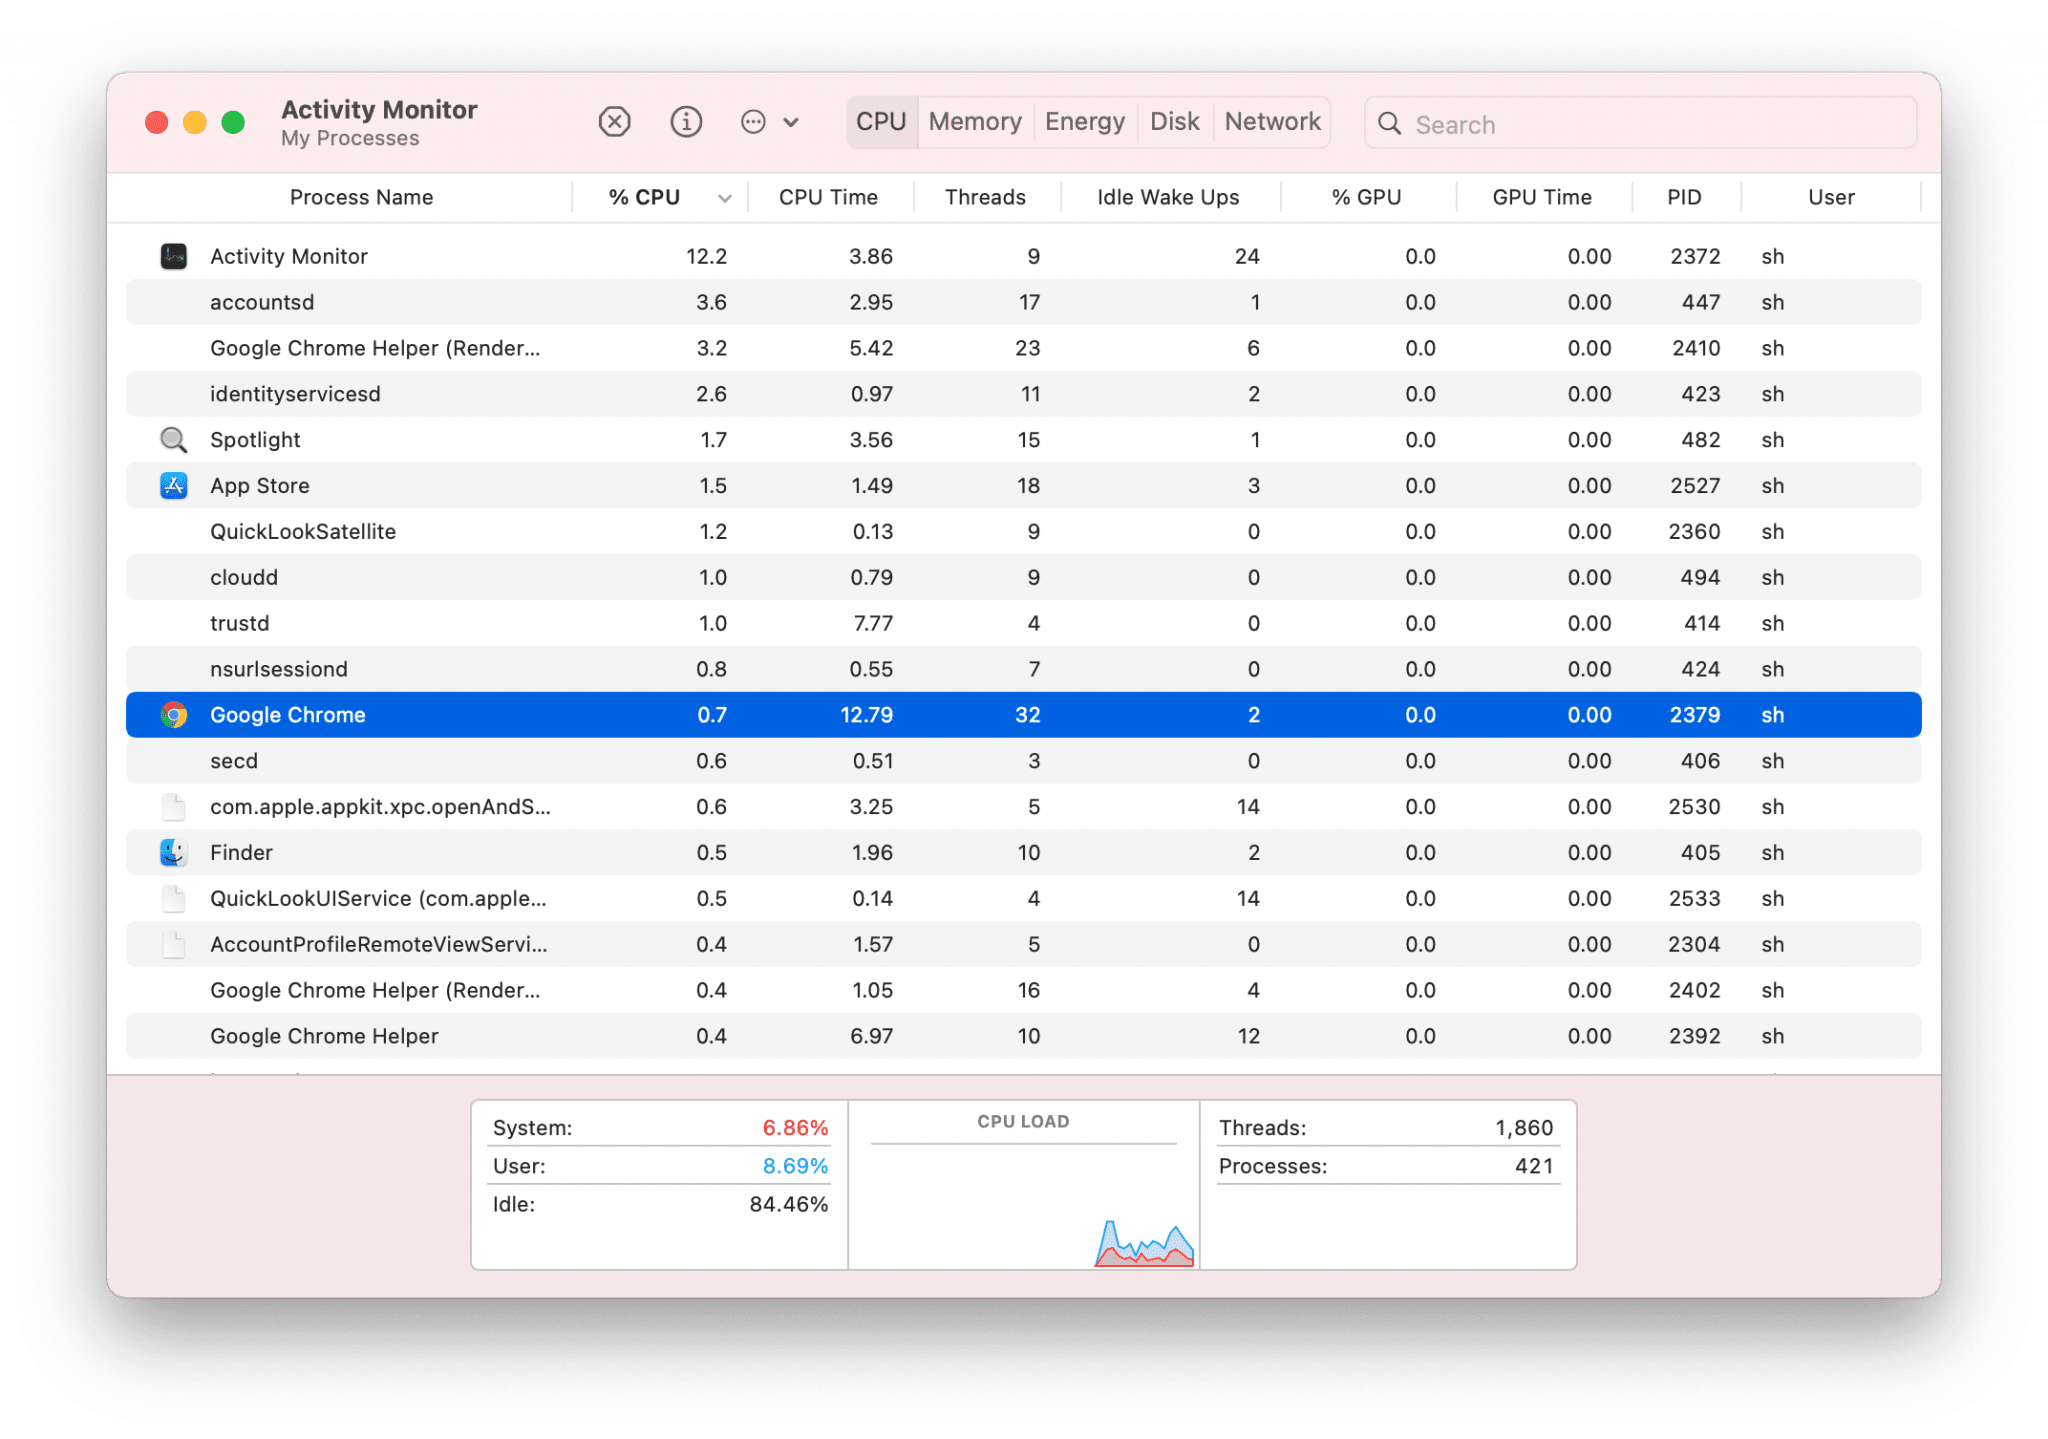Click the App Store process icon
Image resolution: width=2048 pixels, height=1439 pixels.
[174, 486]
